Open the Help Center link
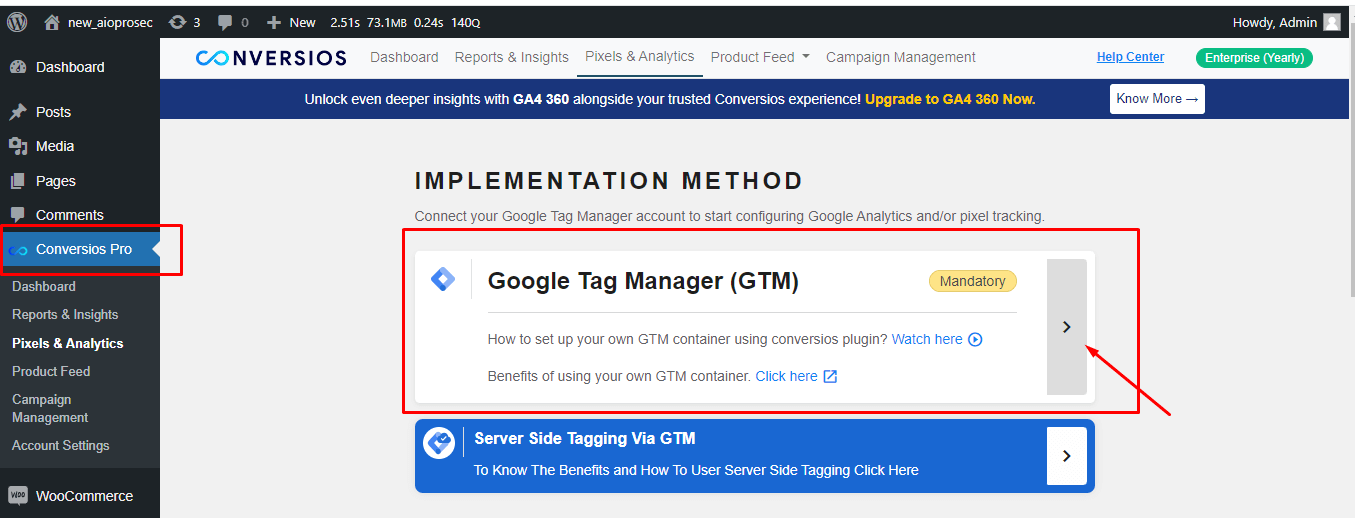This screenshot has width=1355, height=518. click(1130, 57)
